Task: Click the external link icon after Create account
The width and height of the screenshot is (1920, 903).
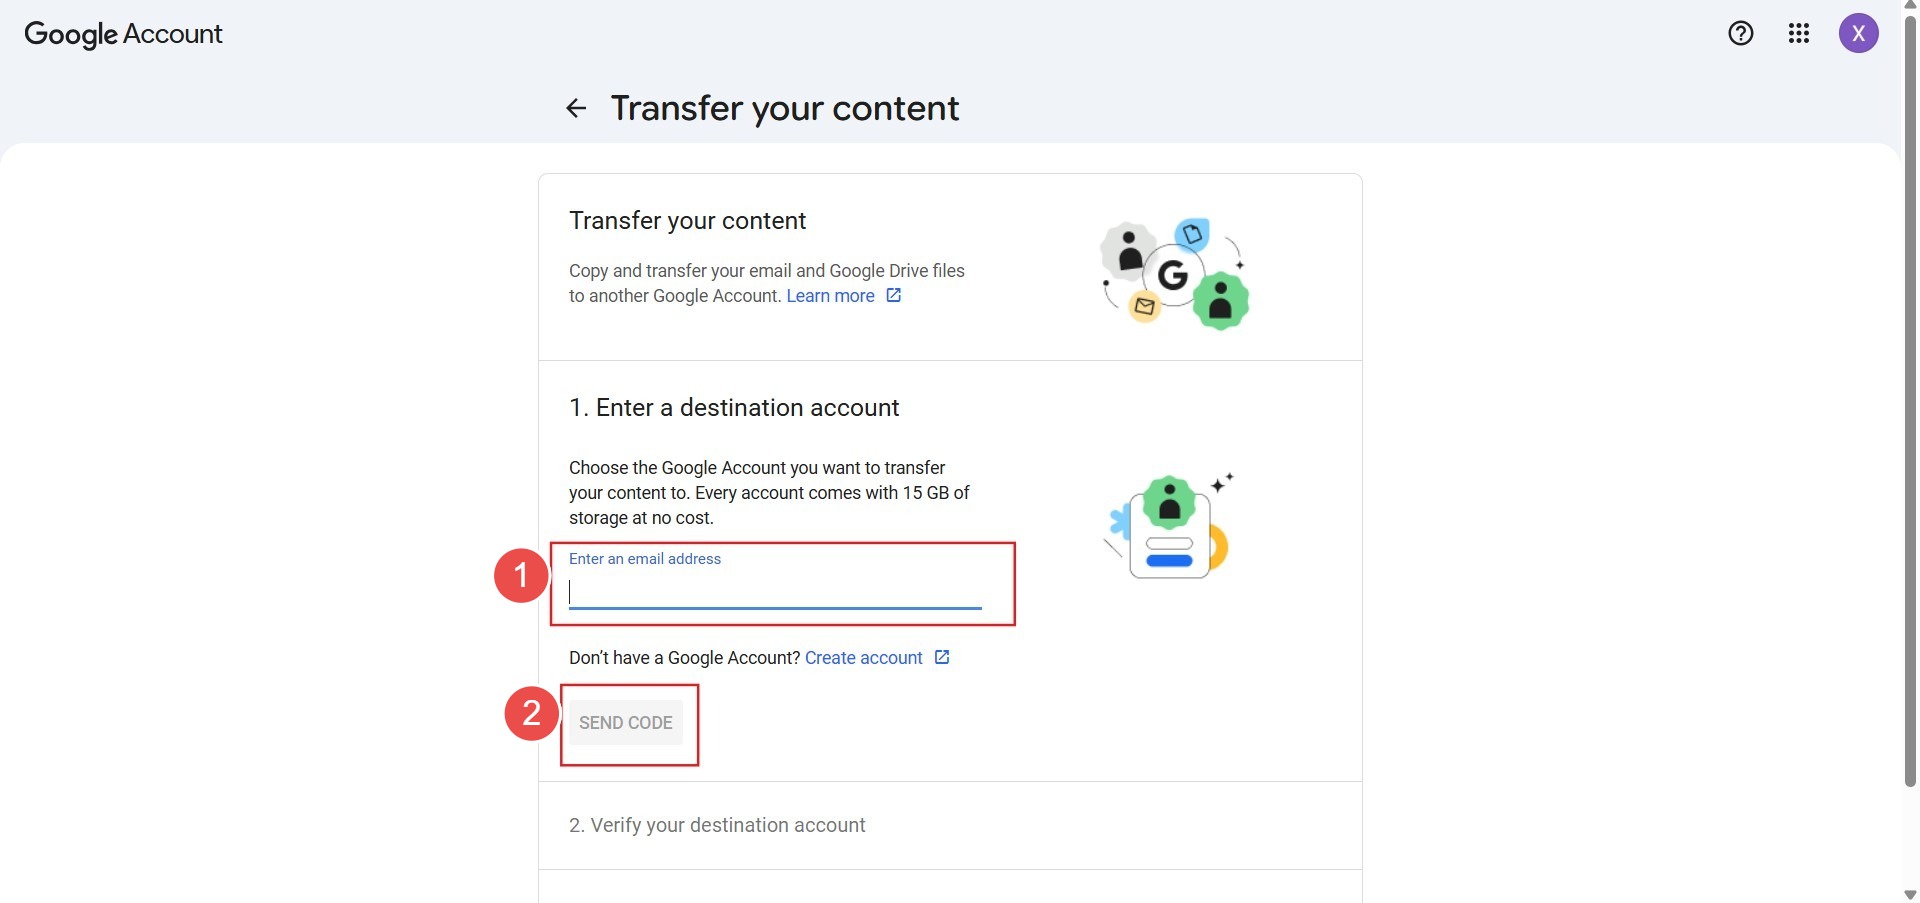Action: (942, 657)
